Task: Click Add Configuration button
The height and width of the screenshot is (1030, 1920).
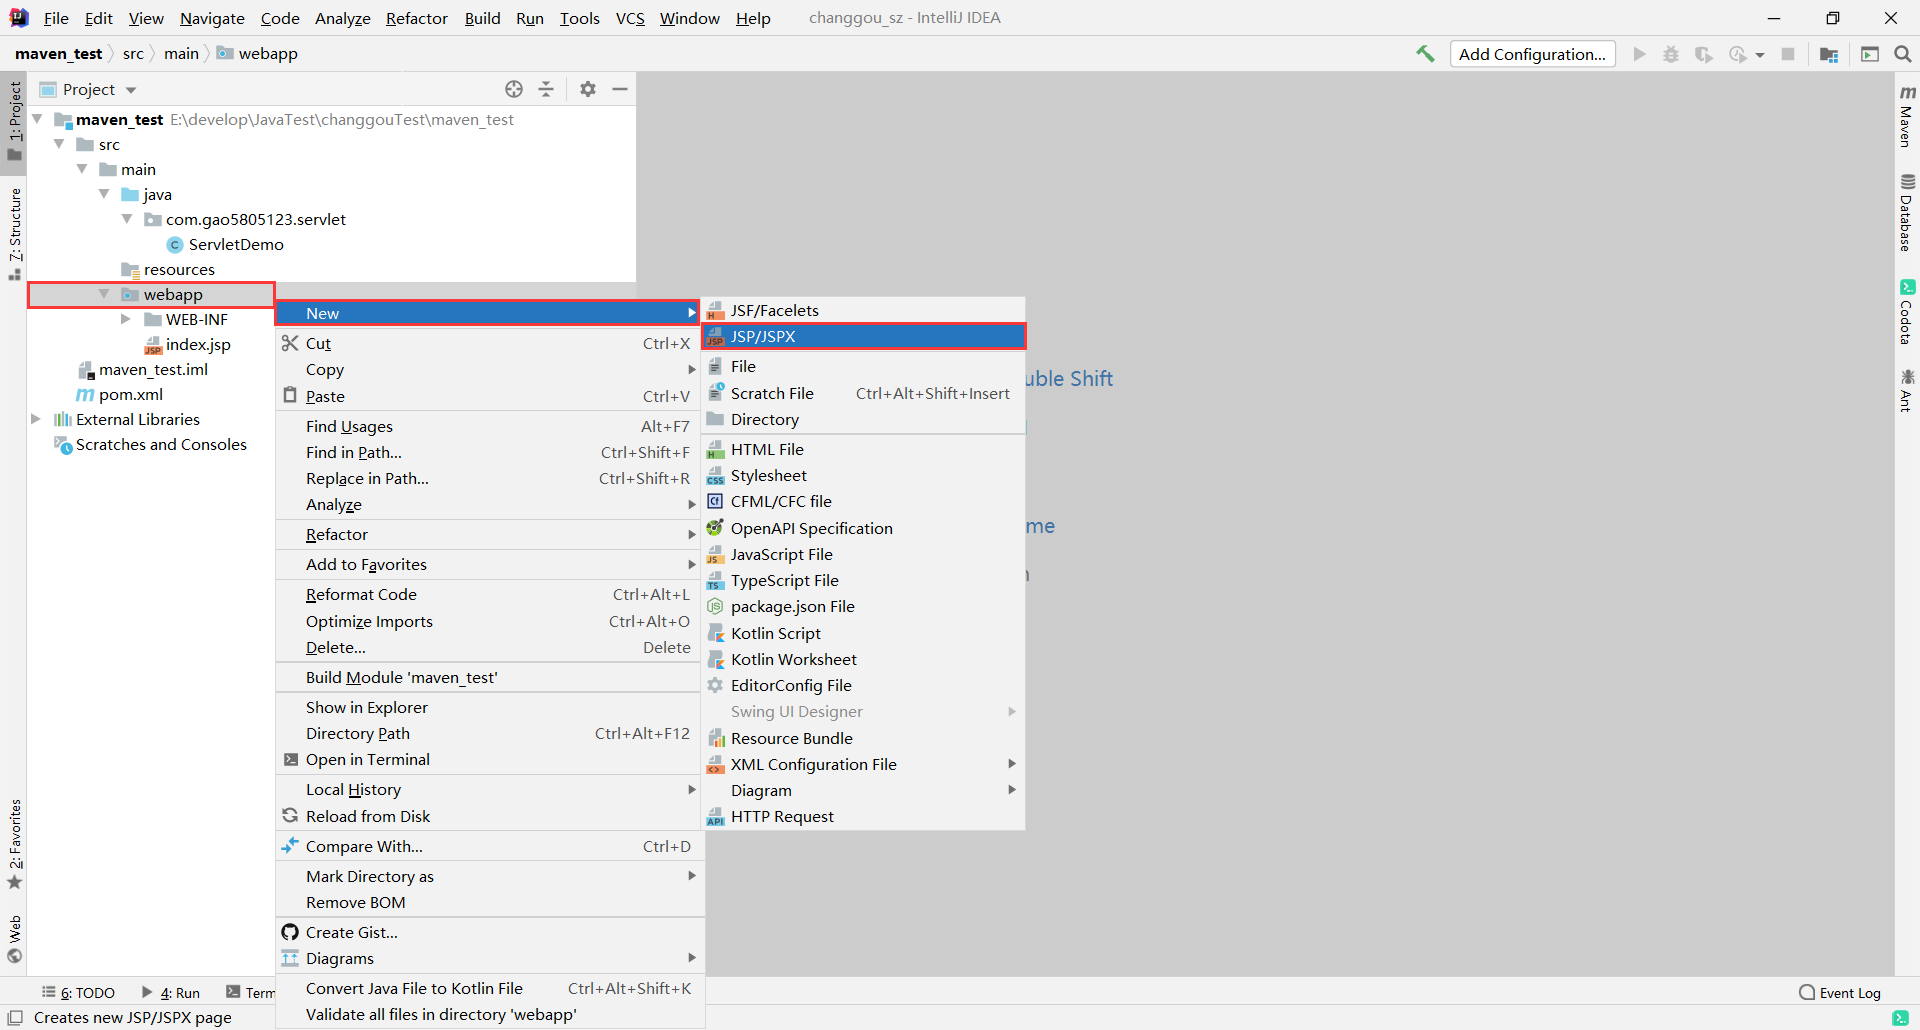Action: click(1532, 54)
